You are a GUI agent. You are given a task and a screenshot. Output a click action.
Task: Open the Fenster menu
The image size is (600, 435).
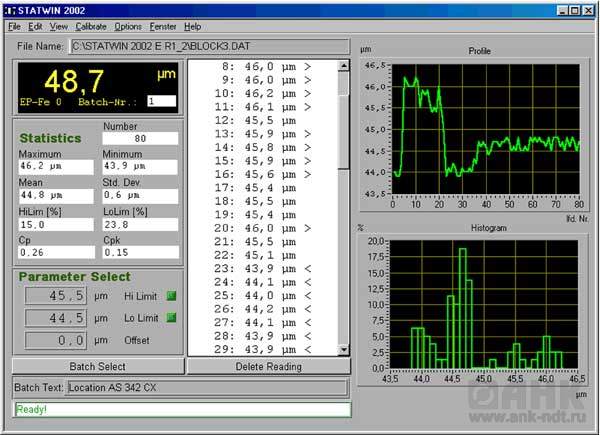163,26
